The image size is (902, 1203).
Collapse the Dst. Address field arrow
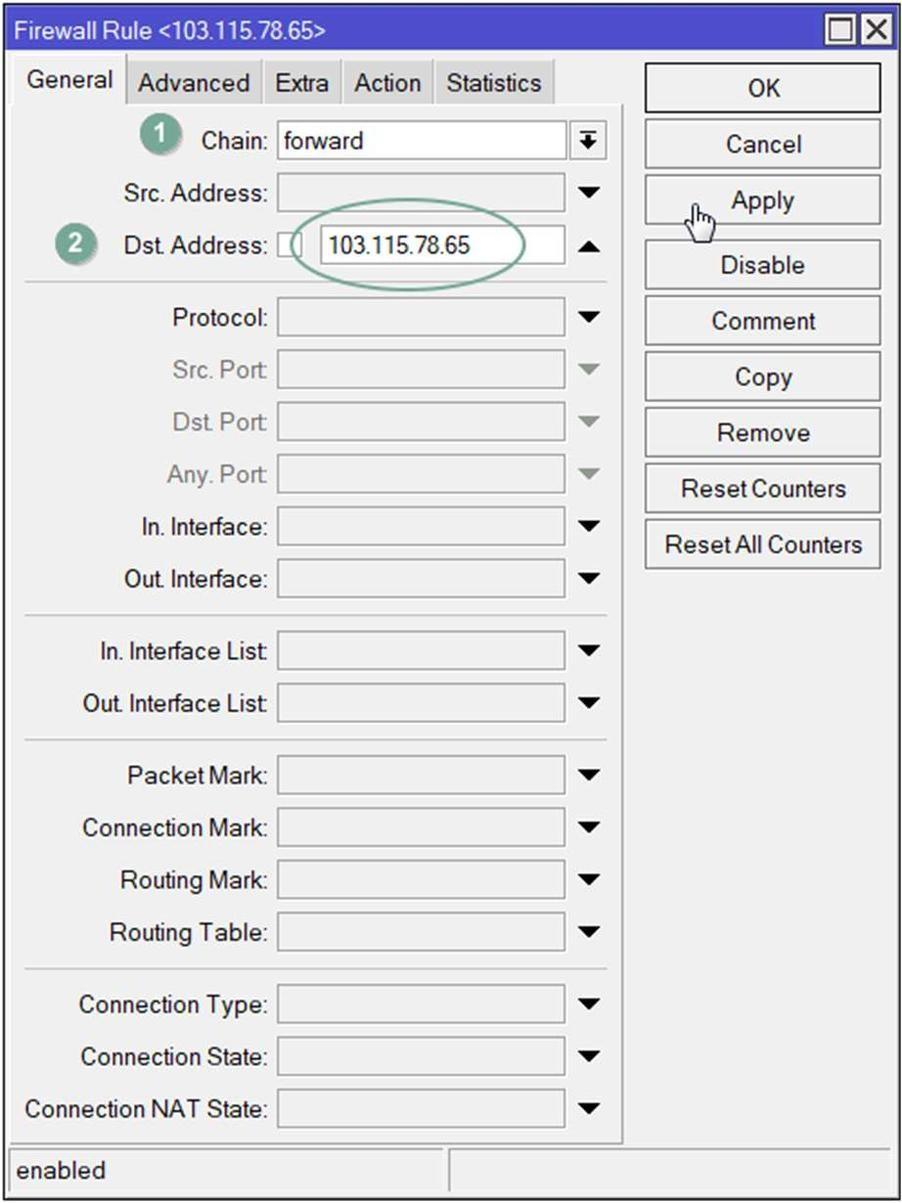[589, 245]
